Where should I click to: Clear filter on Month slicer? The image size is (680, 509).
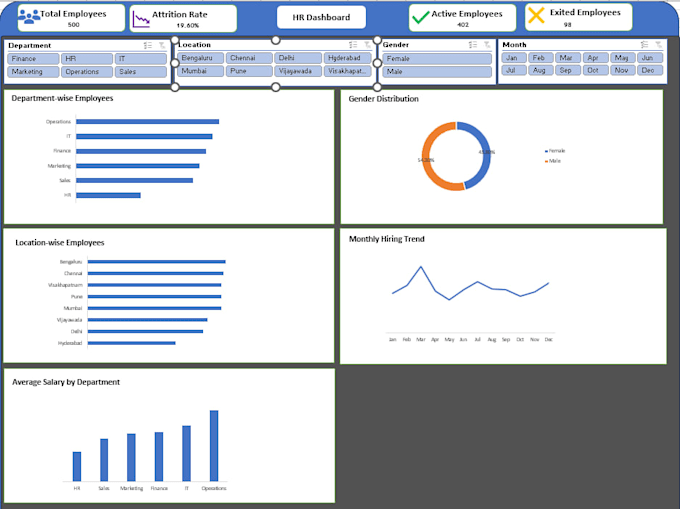click(x=659, y=45)
